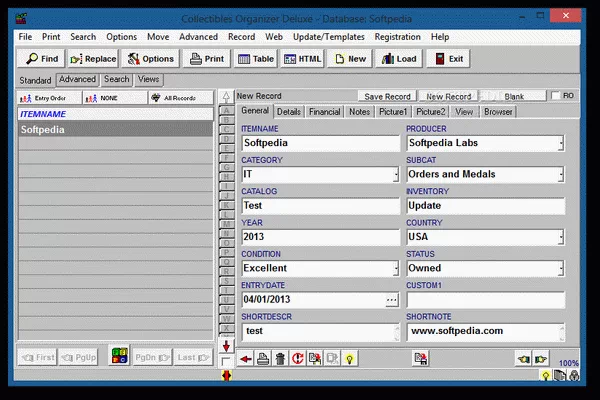The height and width of the screenshot is (400, 600).
Task: Open the ENTRYDATE date picker ellipsis
Action: click(x=391, y=300)
